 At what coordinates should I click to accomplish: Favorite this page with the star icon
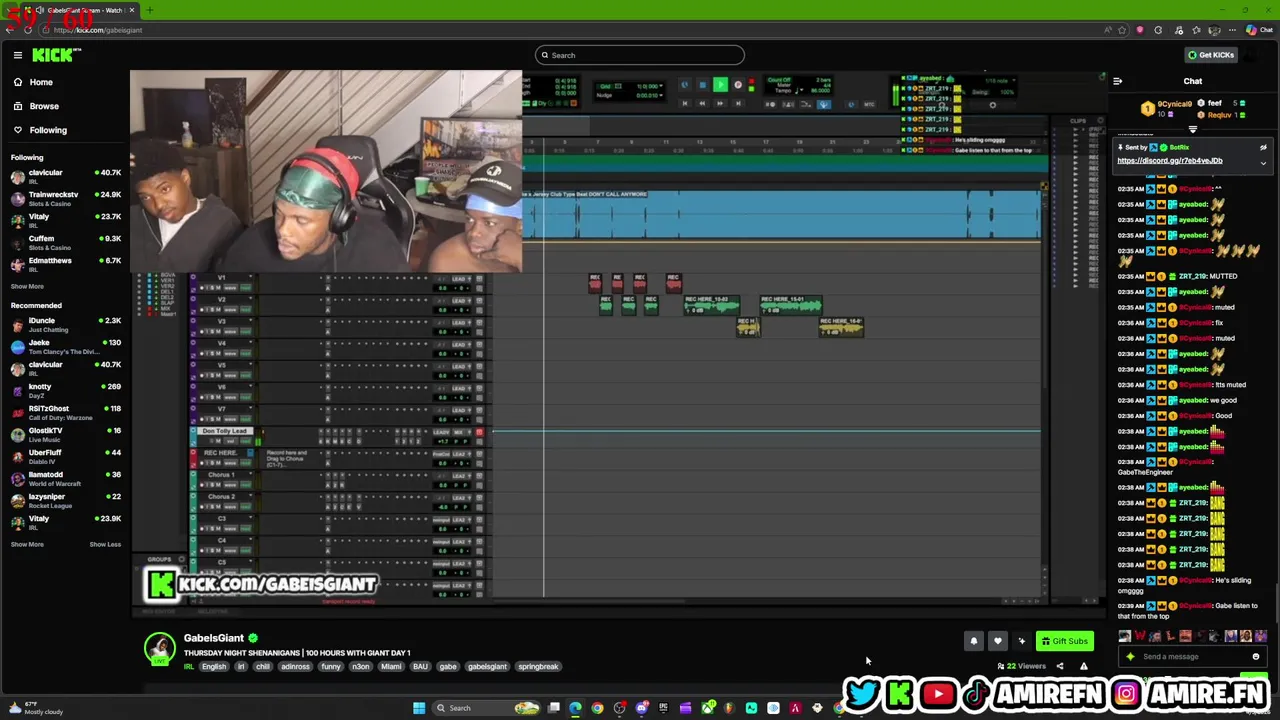coord(1121,30)
